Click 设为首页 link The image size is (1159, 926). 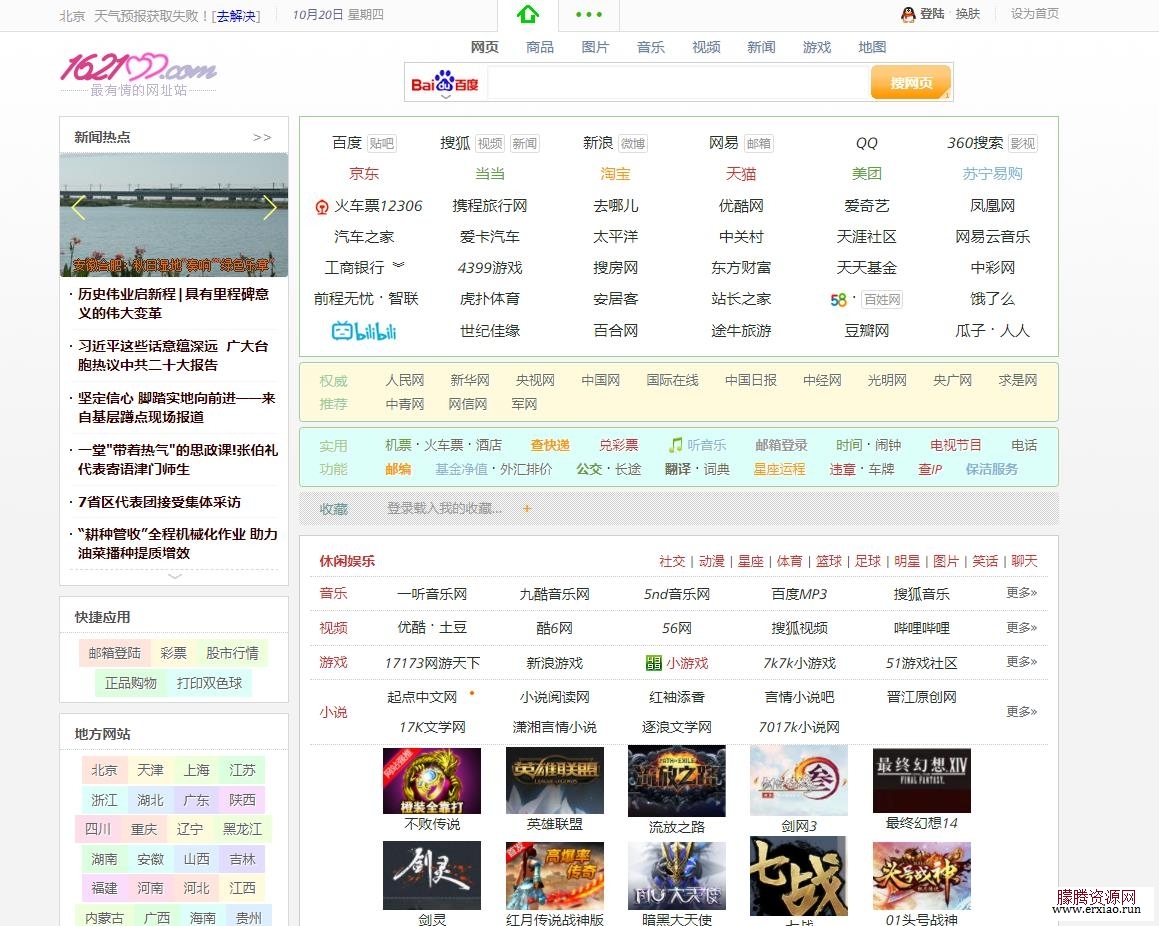1035,14
